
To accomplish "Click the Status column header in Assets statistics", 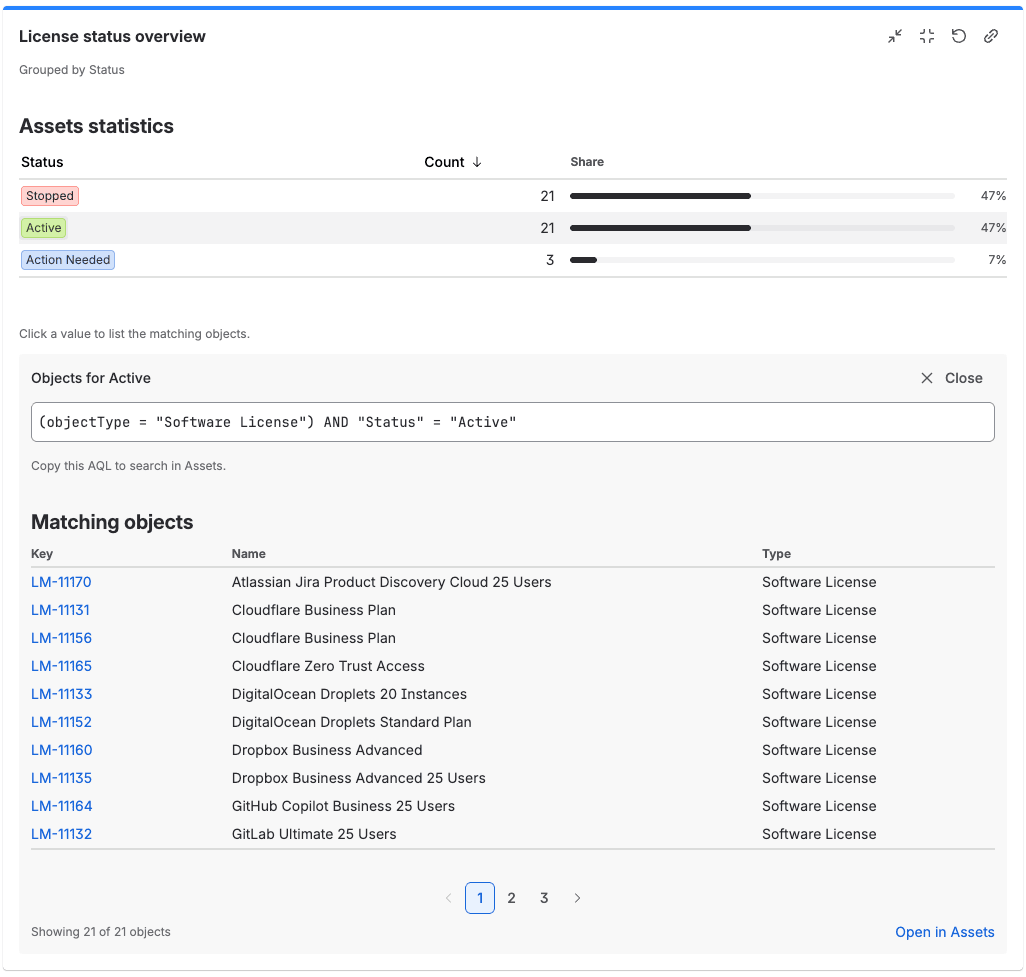I will tap(42, 162).
